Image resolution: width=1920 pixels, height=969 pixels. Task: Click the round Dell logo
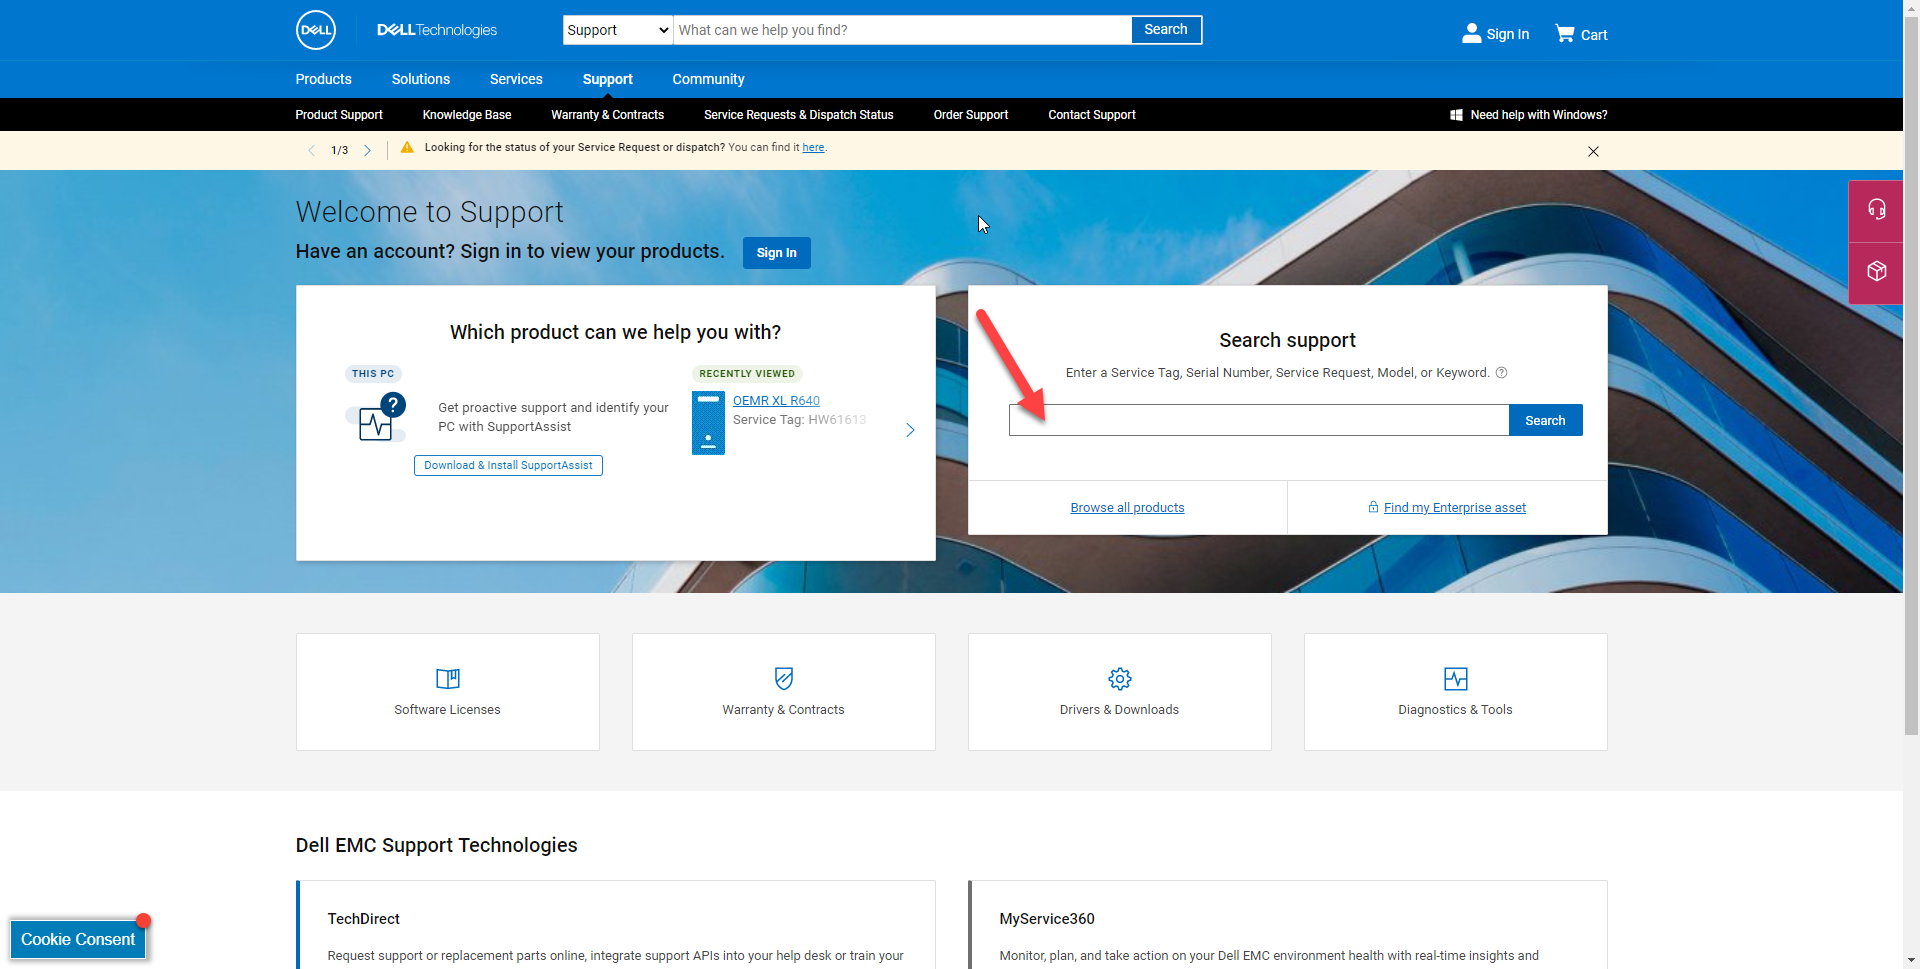316,30
